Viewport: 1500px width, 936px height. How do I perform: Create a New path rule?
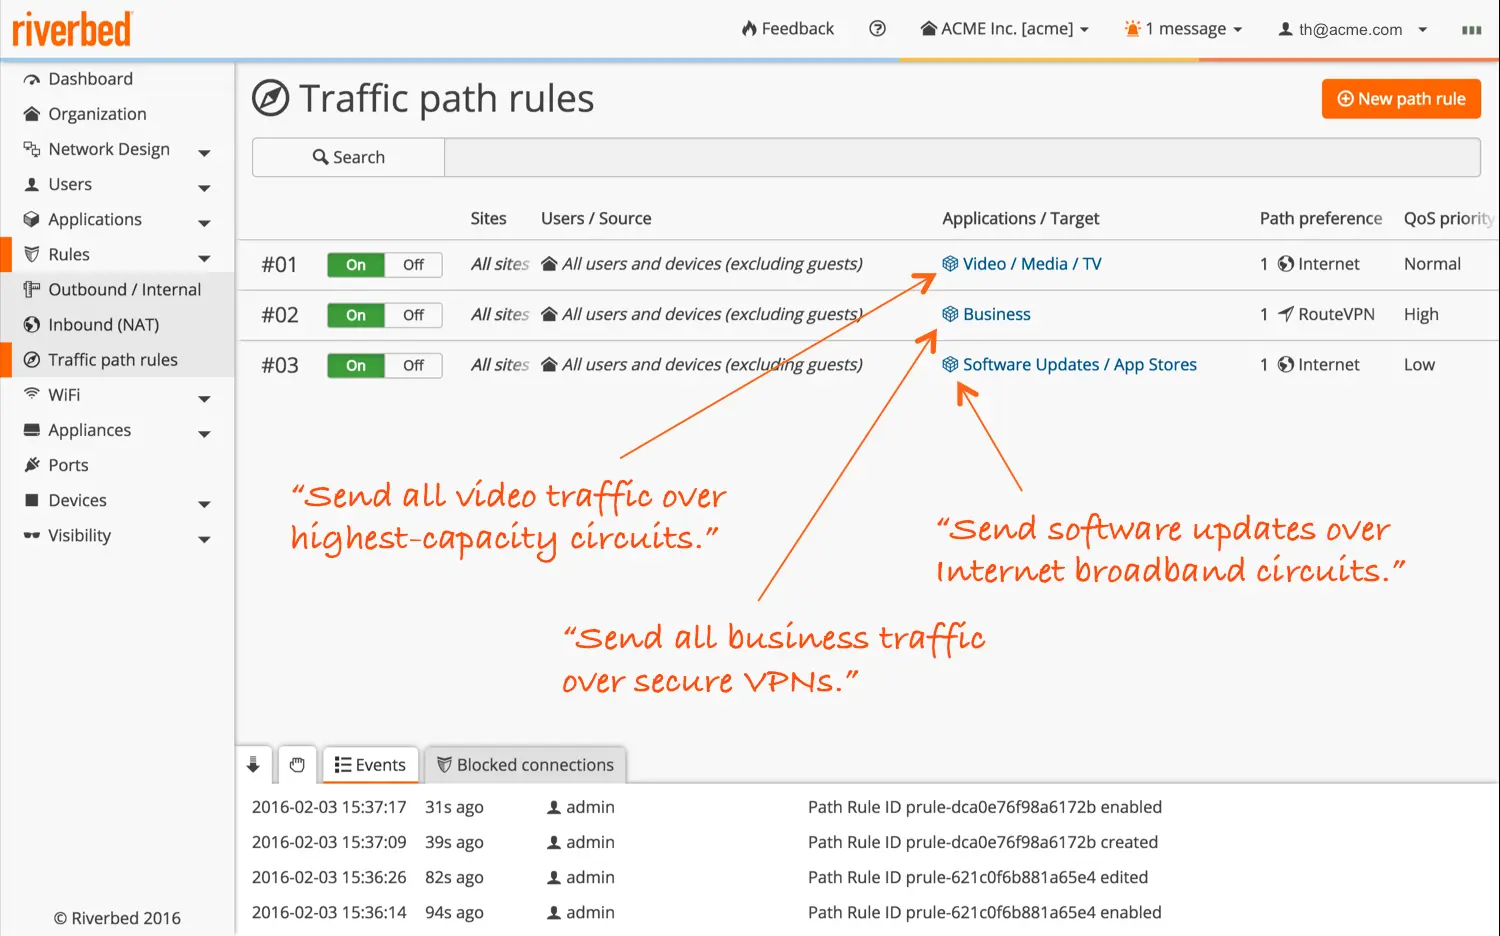click(x=1400, y=99)
